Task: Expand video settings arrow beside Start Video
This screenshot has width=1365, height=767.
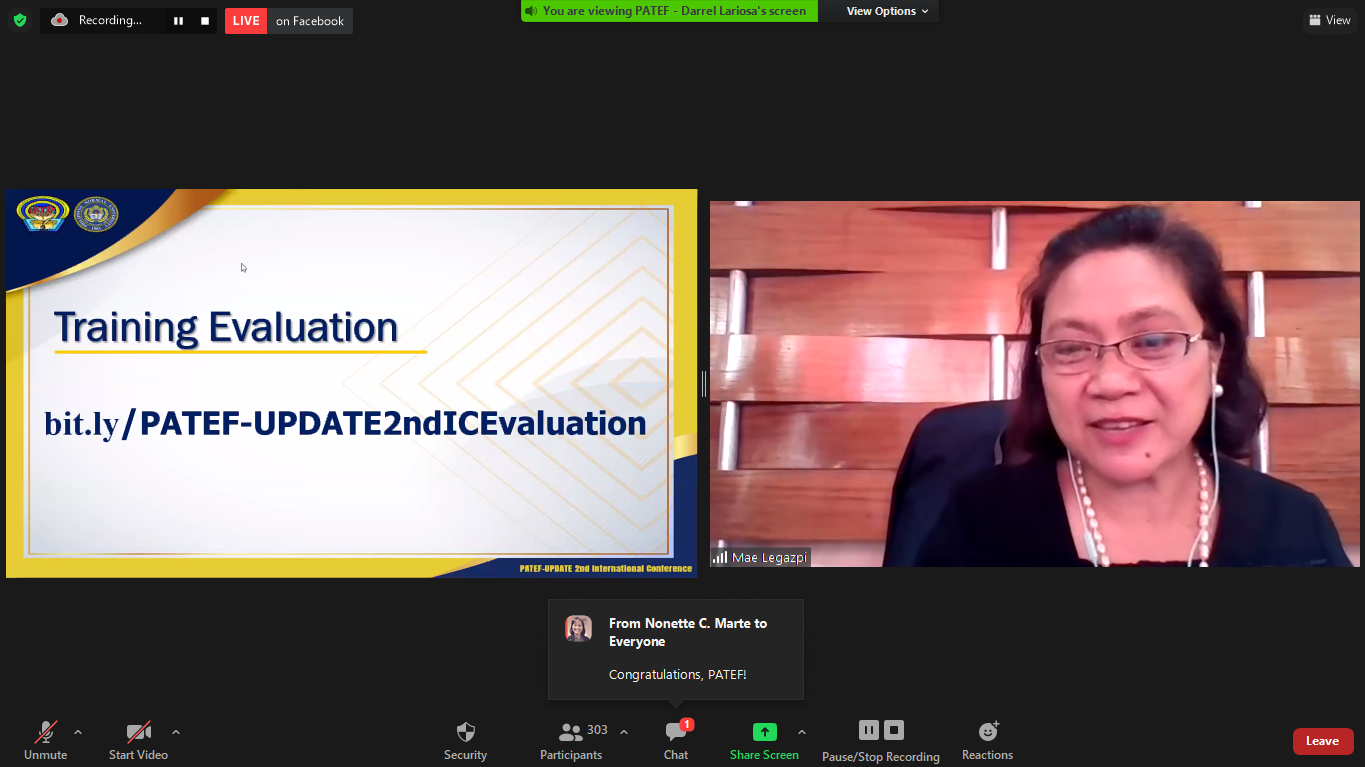Action: point(176,732)
